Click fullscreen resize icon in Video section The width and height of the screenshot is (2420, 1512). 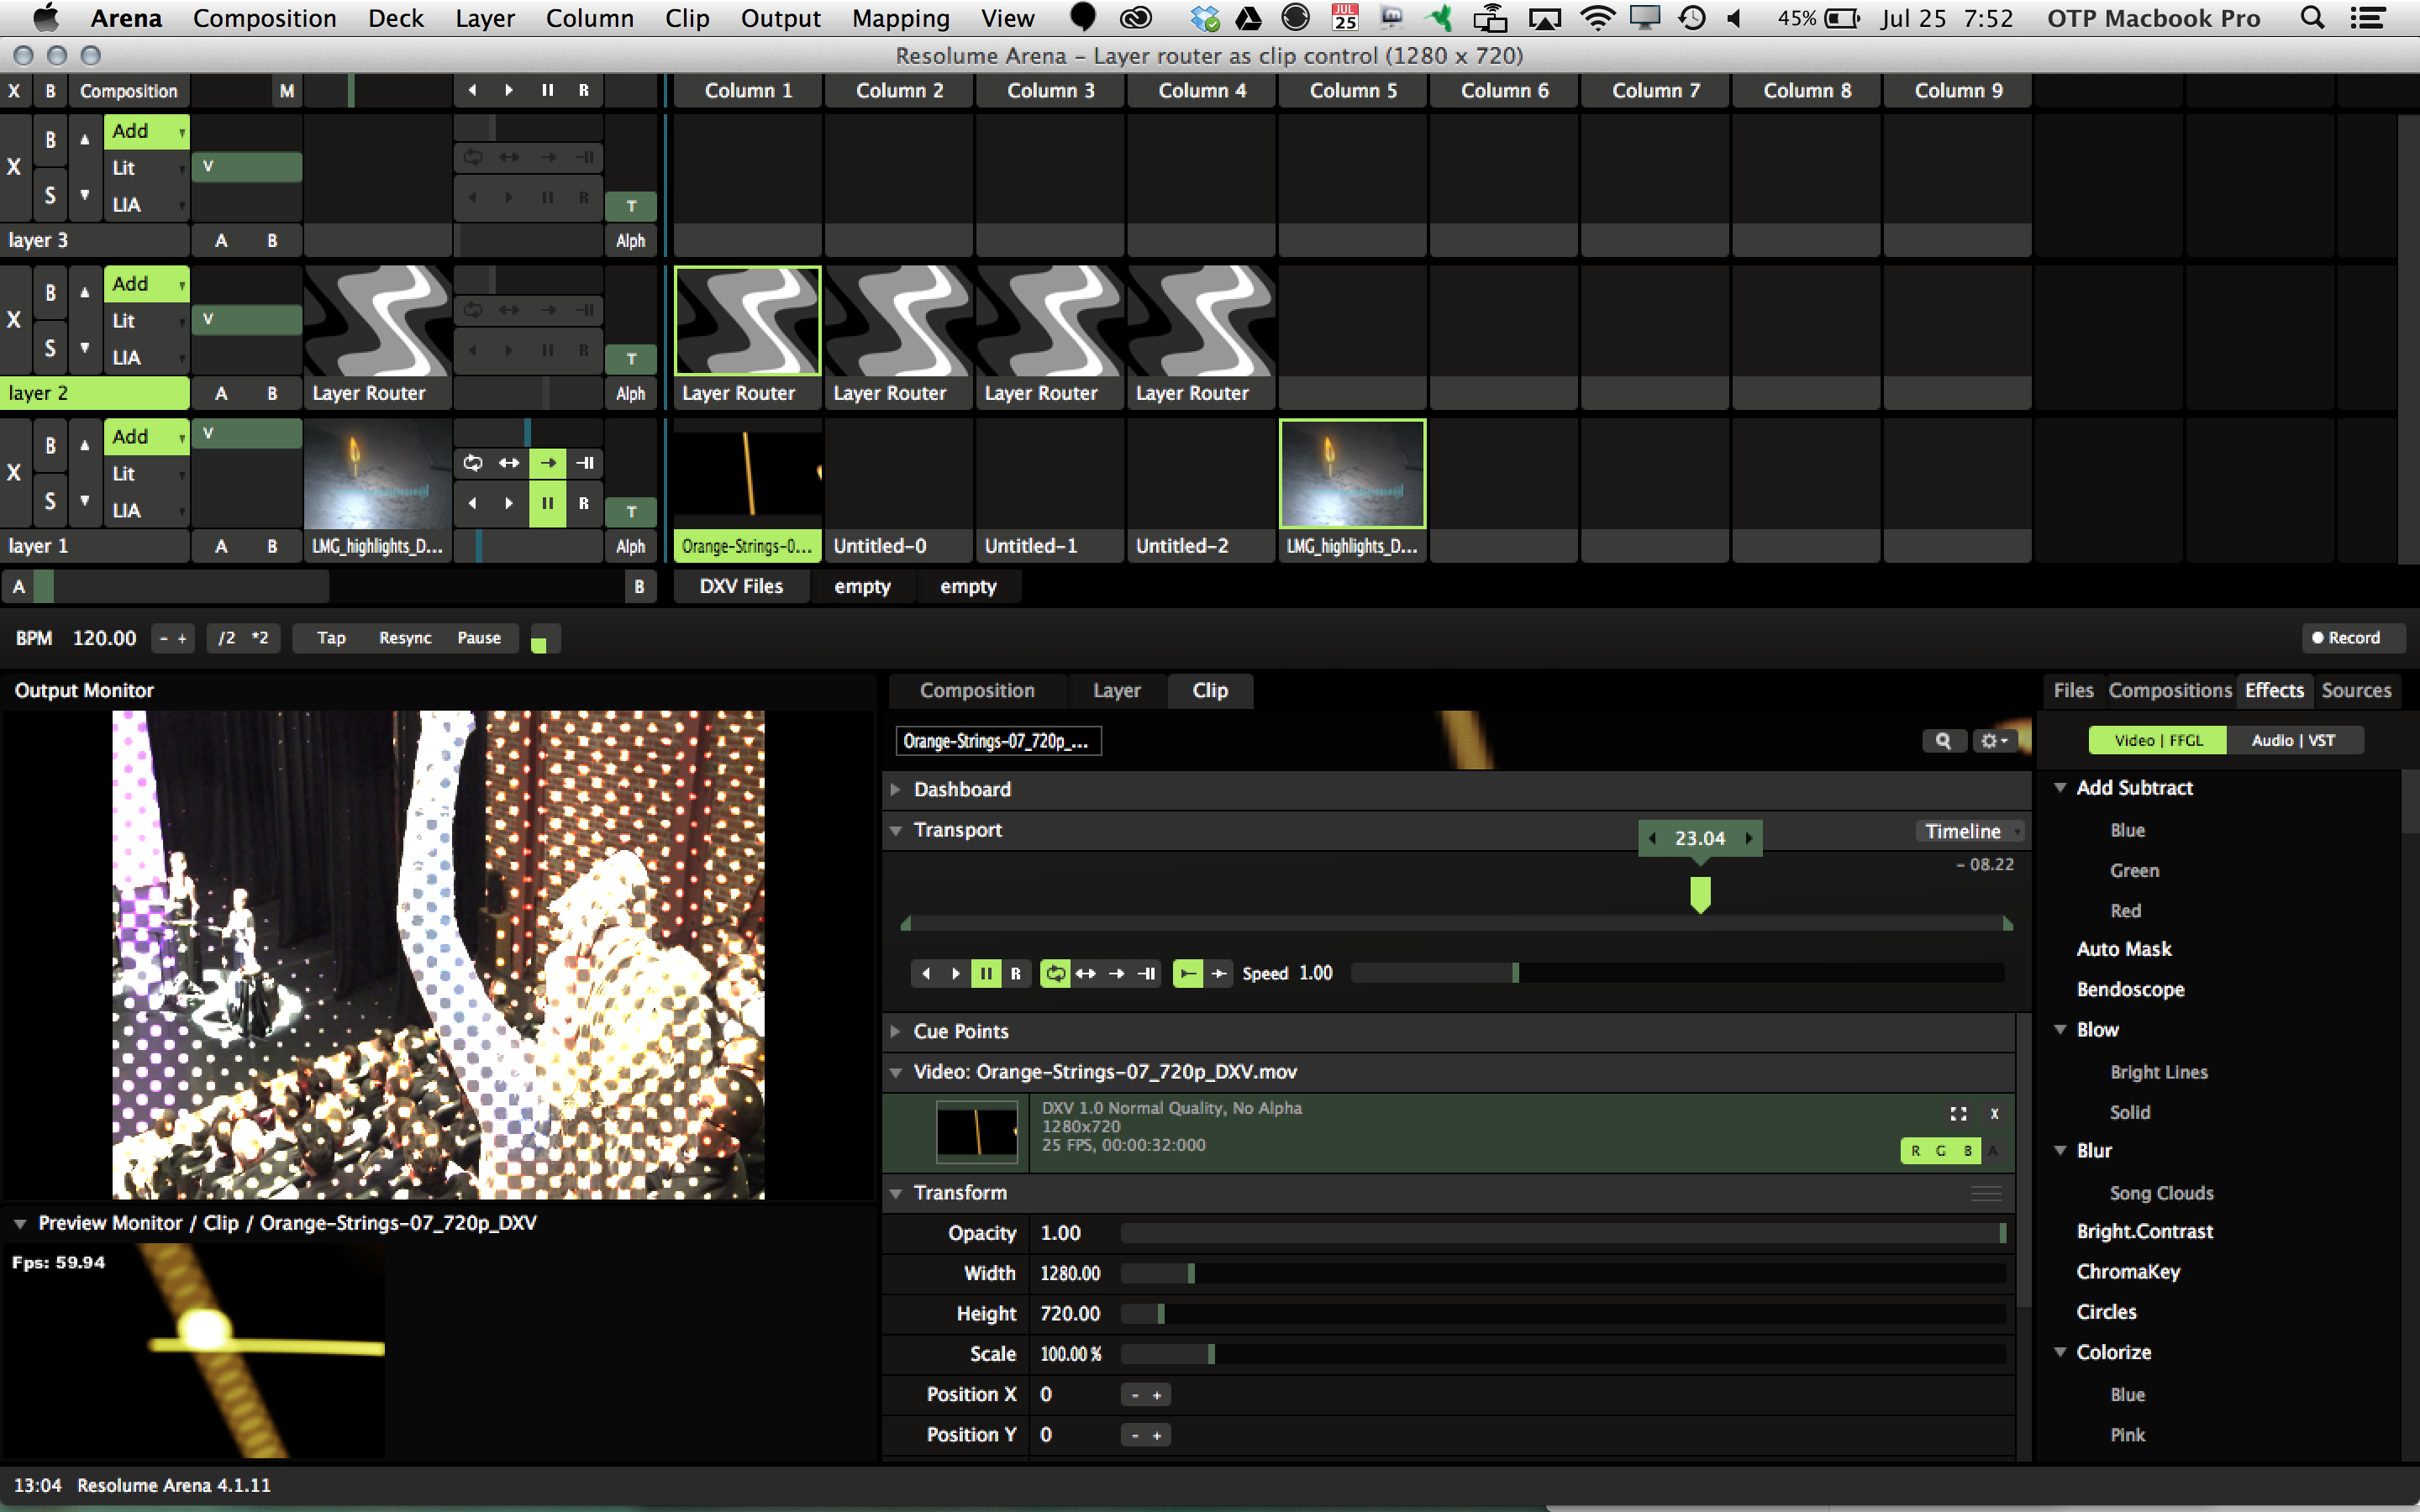pyautogui.click(x=1958, y=1113)
